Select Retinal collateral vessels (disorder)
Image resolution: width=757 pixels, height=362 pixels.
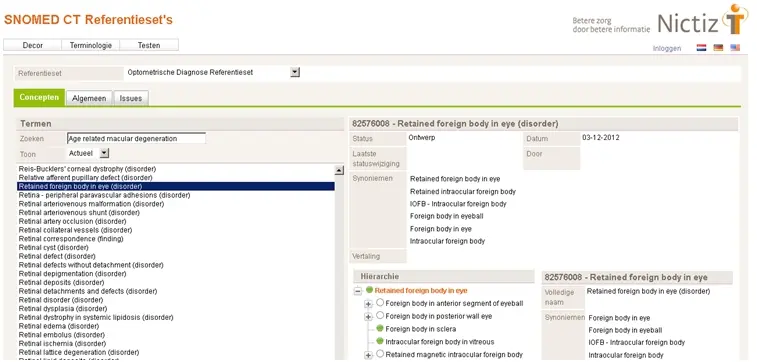point(75,230)
